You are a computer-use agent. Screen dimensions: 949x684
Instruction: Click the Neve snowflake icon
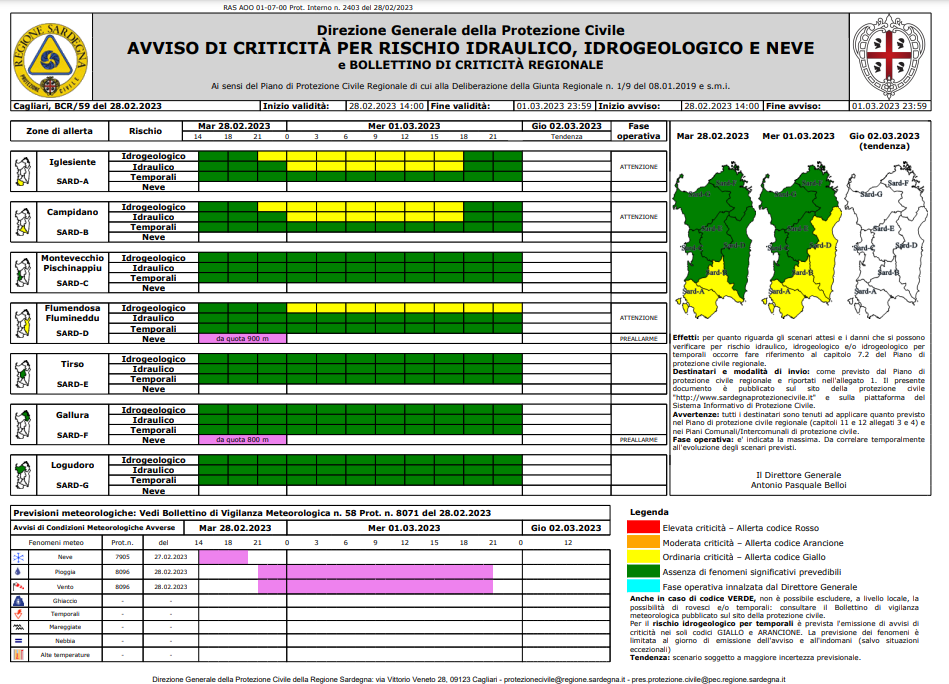coord(19,557)
